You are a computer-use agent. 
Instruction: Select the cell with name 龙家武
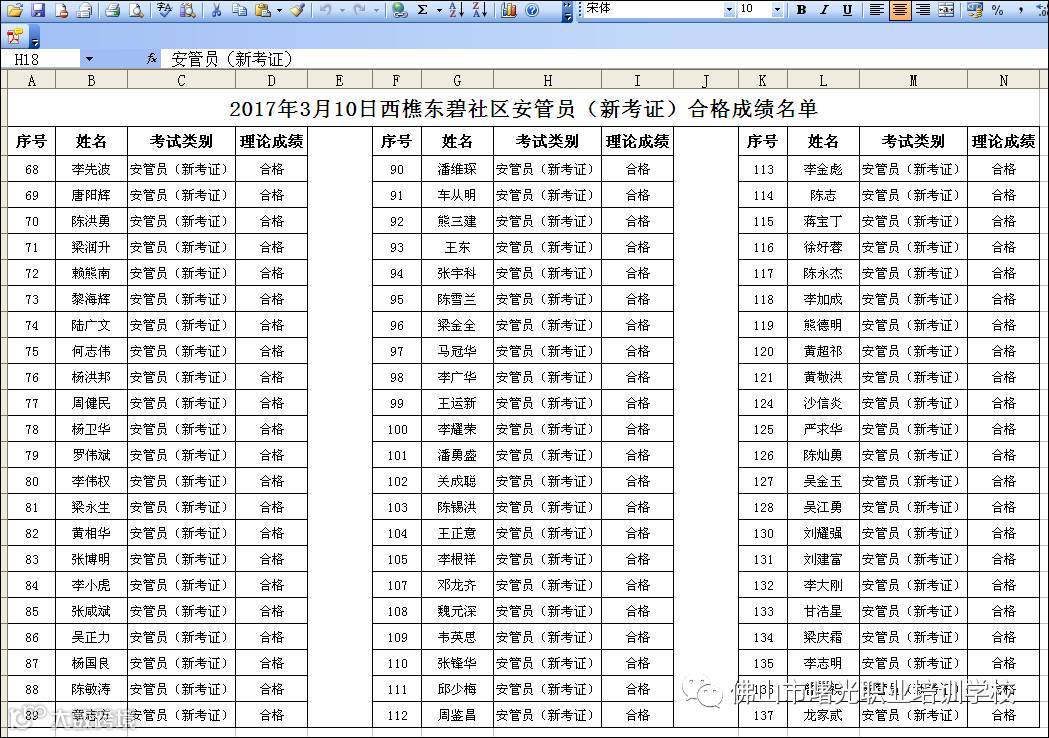pyautogui.click(x=823, y=715)
